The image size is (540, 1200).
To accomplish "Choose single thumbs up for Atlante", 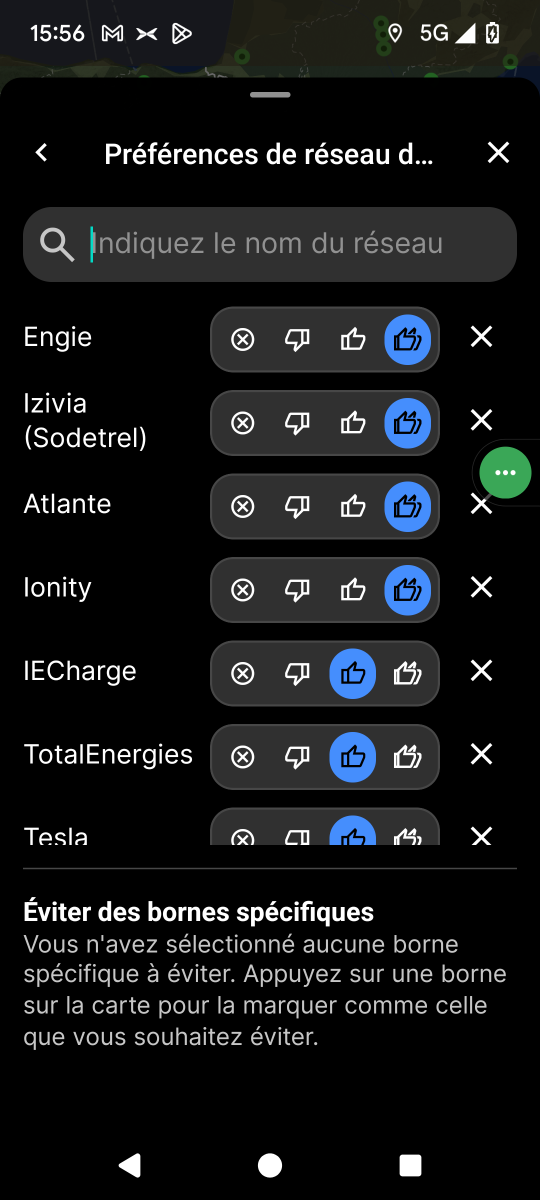I will (353, 507).
